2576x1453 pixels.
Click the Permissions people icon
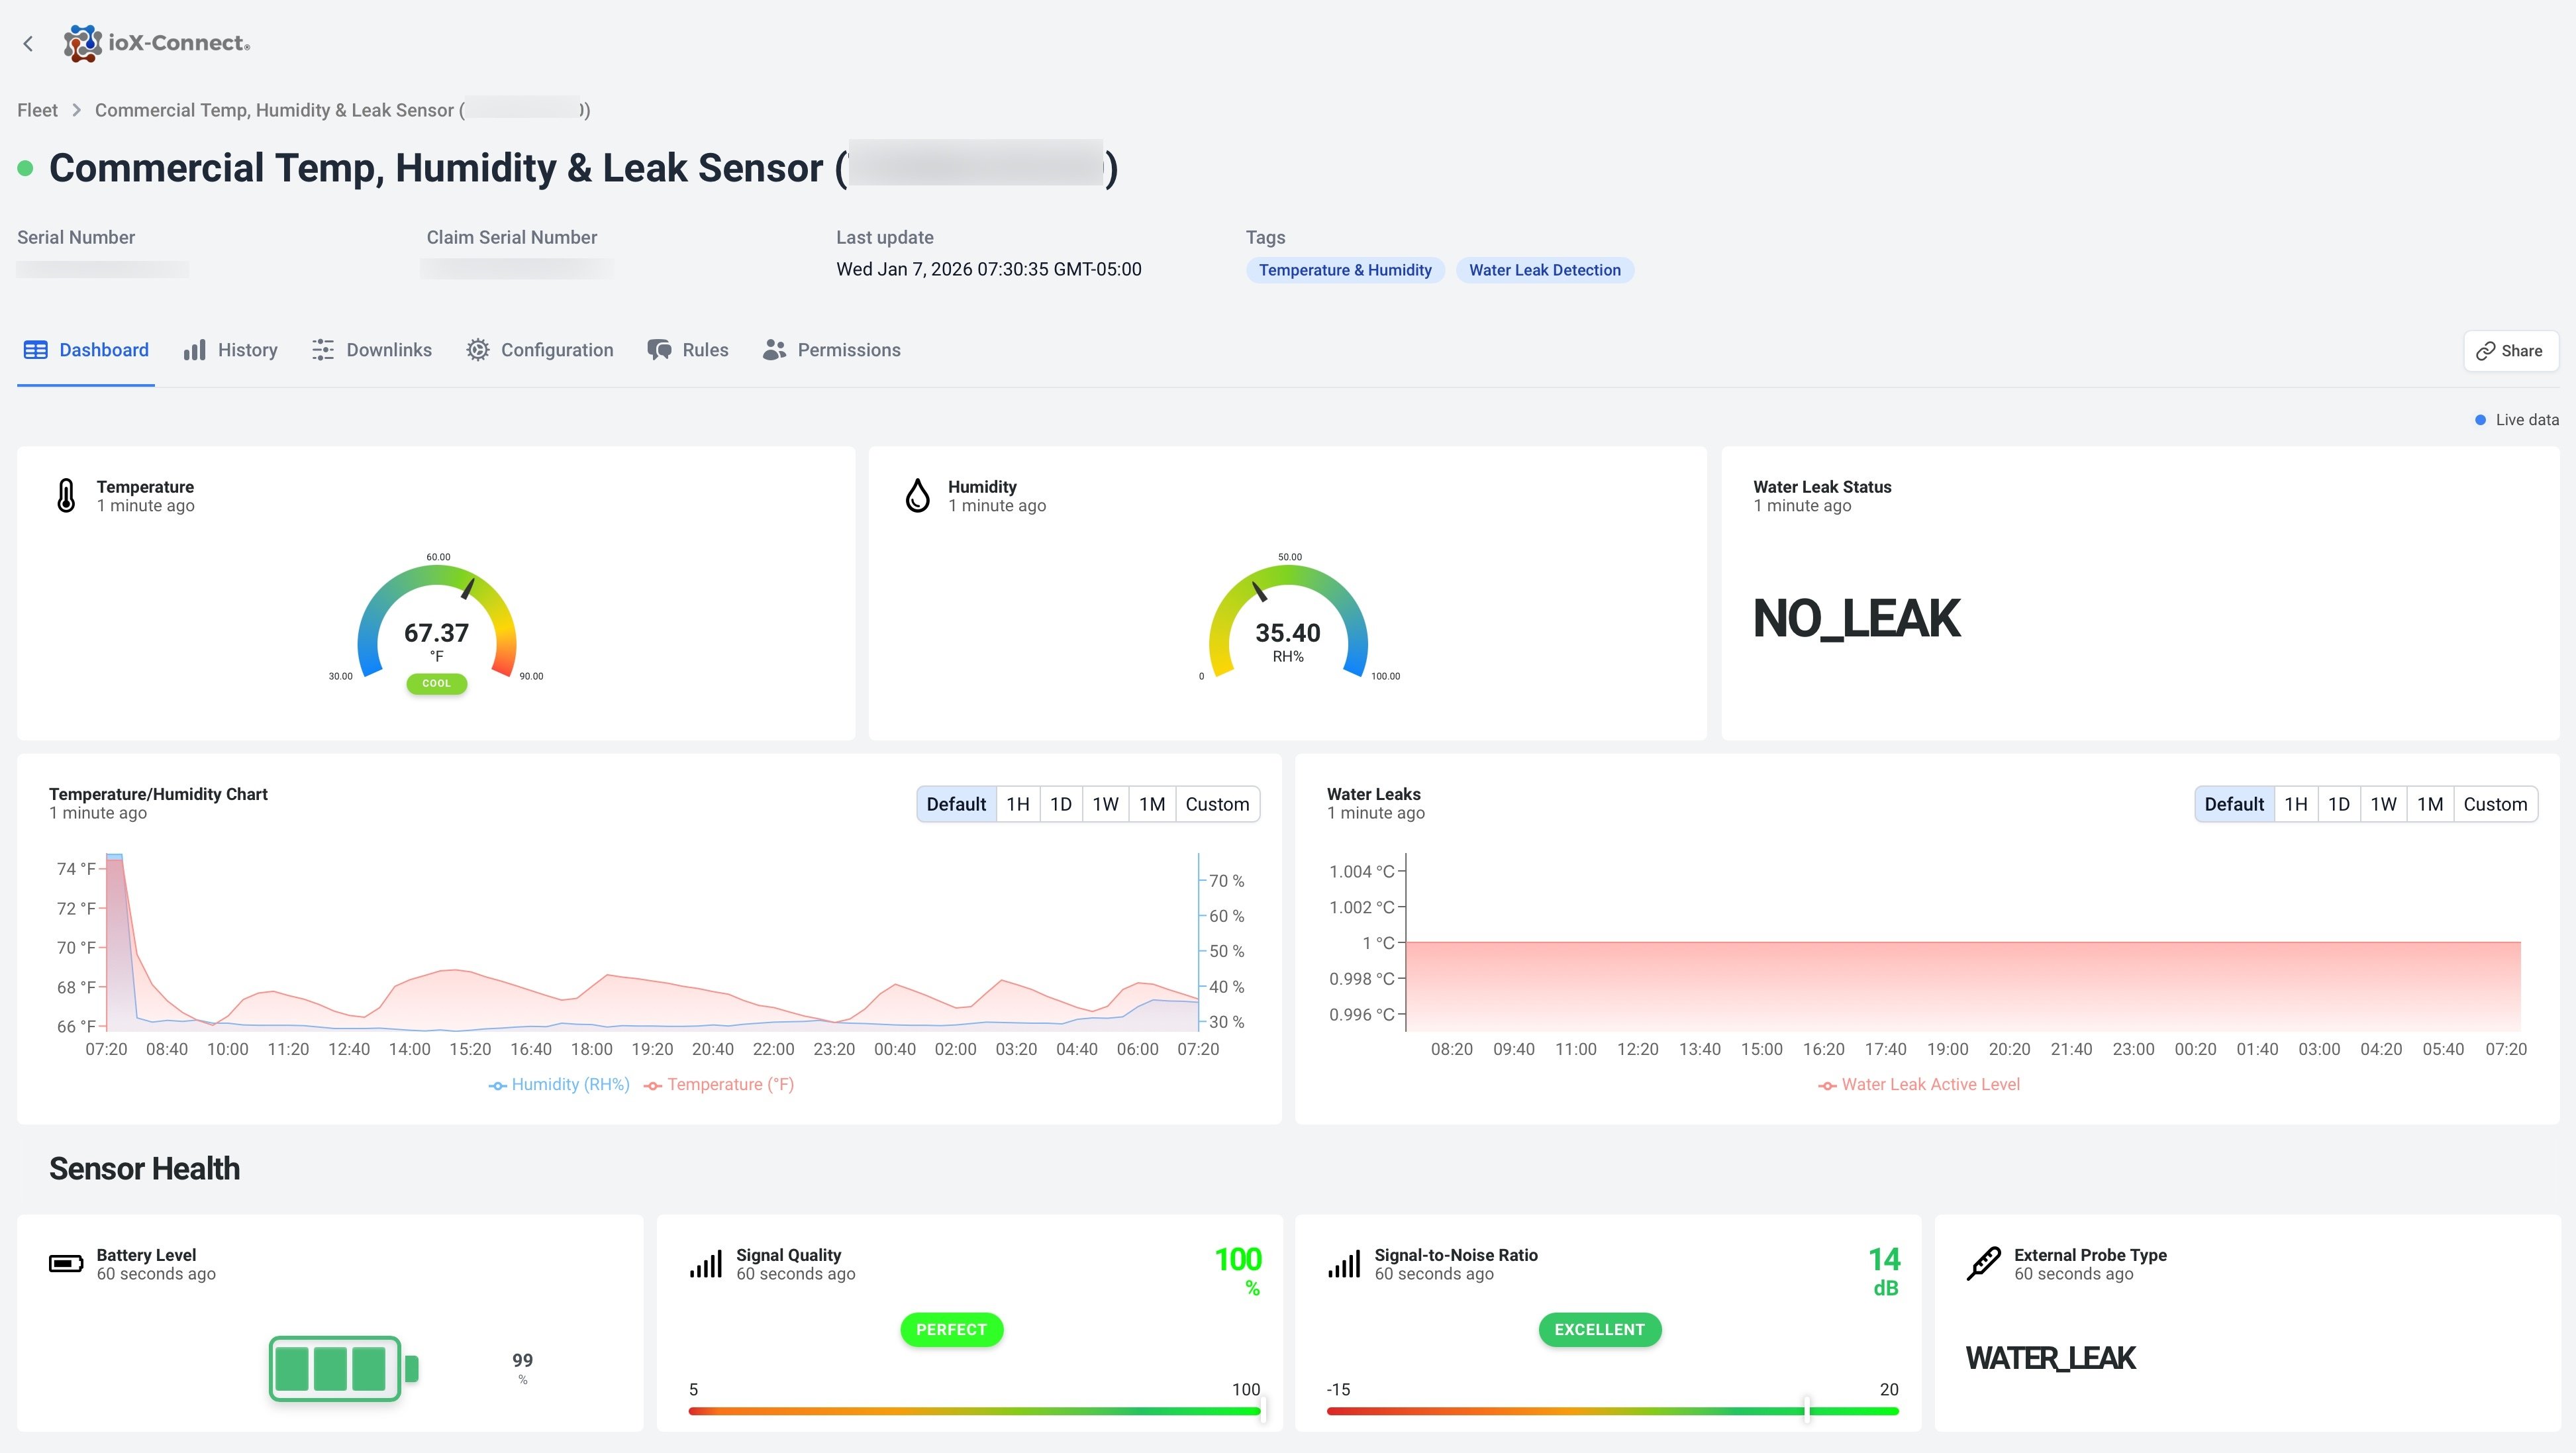tap(773, 349)
